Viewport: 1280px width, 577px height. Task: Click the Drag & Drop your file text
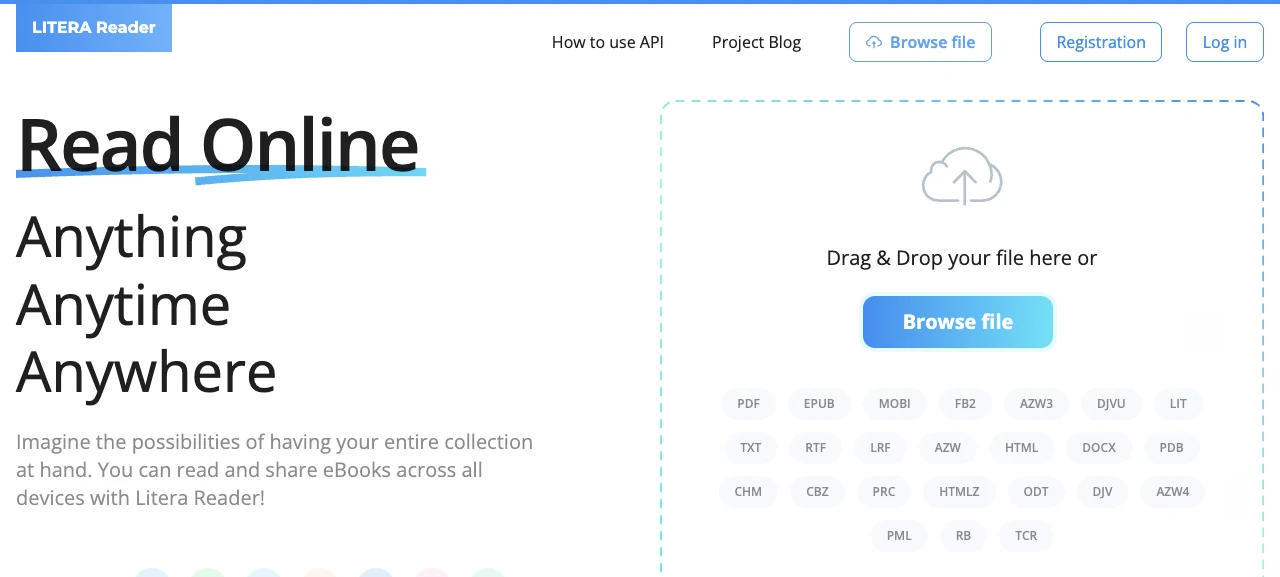962,258
